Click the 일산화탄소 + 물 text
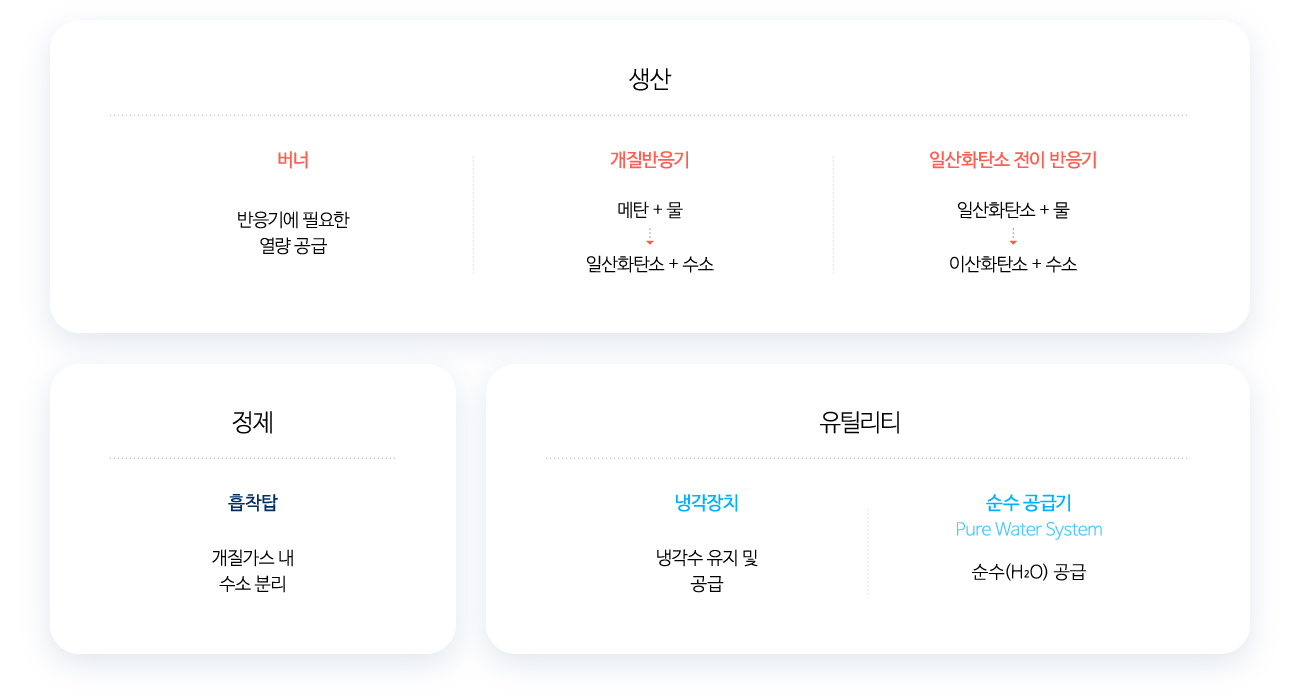This screenshot has width=1300, height=700. pos(1013,210)
